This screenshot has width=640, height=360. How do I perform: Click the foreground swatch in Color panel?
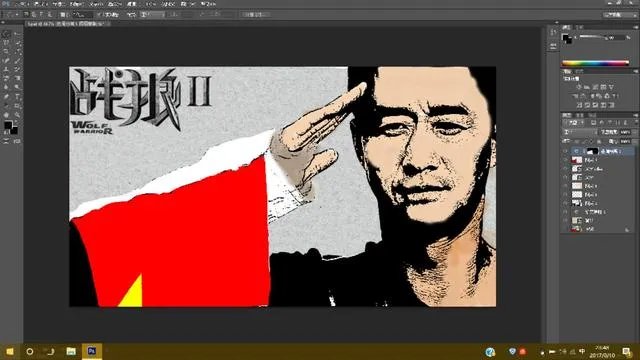[x=565, y=38]
